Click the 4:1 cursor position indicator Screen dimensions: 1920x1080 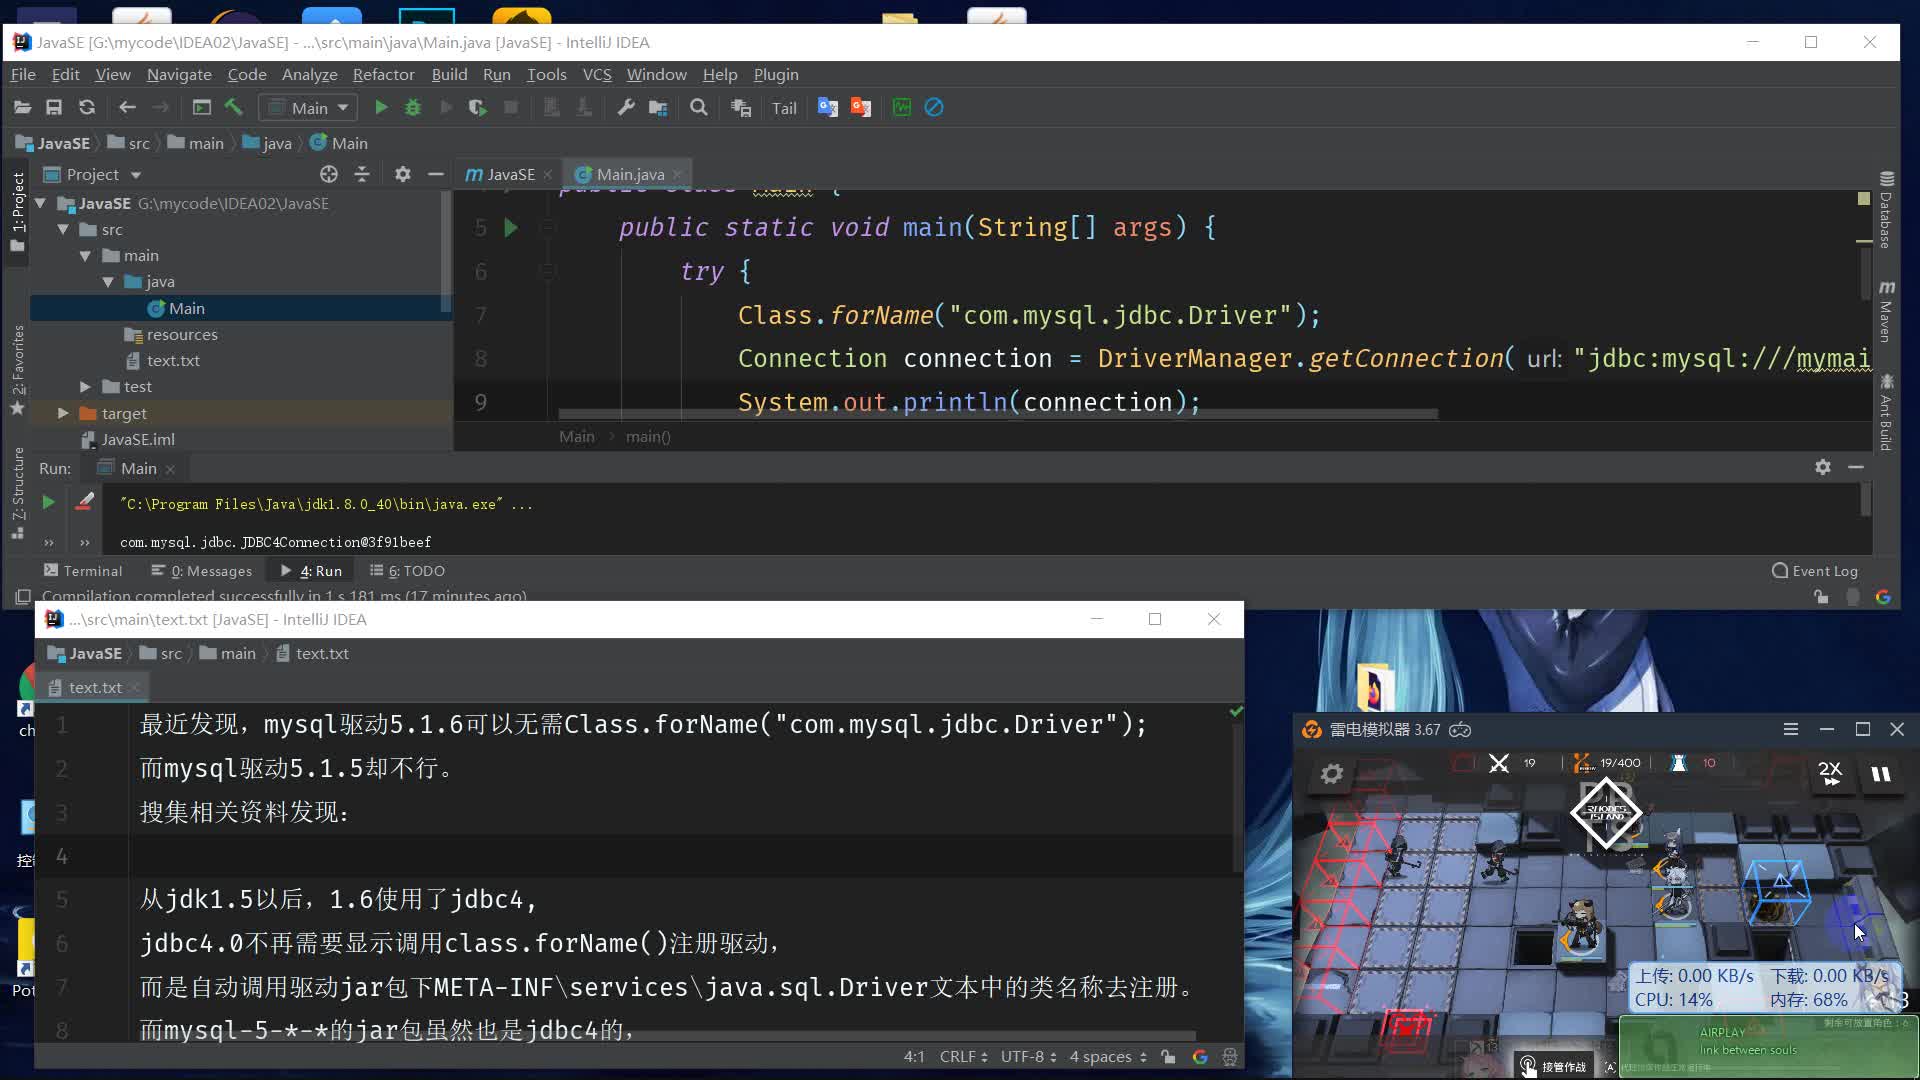914,1056
